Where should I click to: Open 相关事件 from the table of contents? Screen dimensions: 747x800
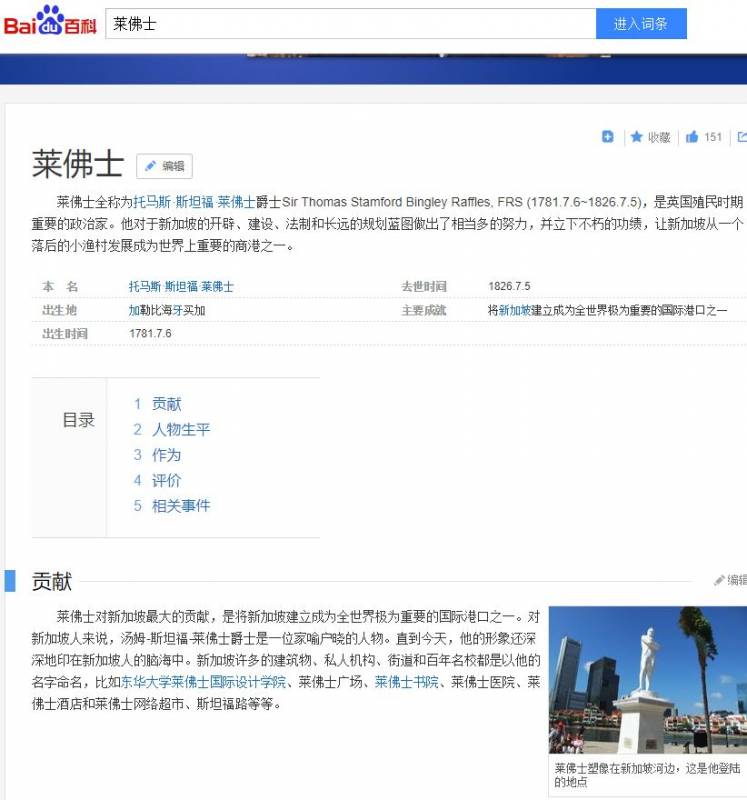pyautogui.click(x=180, y=506)
